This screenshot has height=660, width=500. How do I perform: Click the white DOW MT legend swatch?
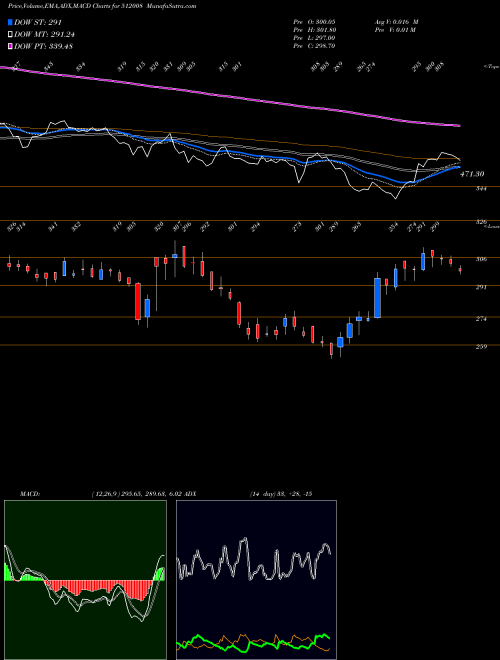click(x=10, y=34)
